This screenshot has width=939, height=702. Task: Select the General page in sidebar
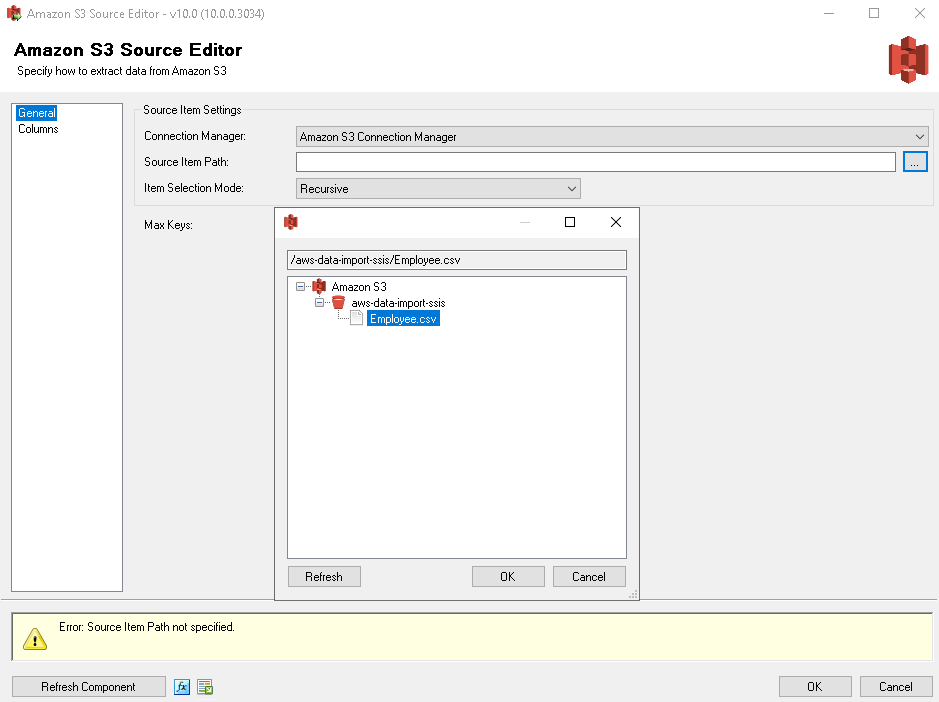pos(37,113)
